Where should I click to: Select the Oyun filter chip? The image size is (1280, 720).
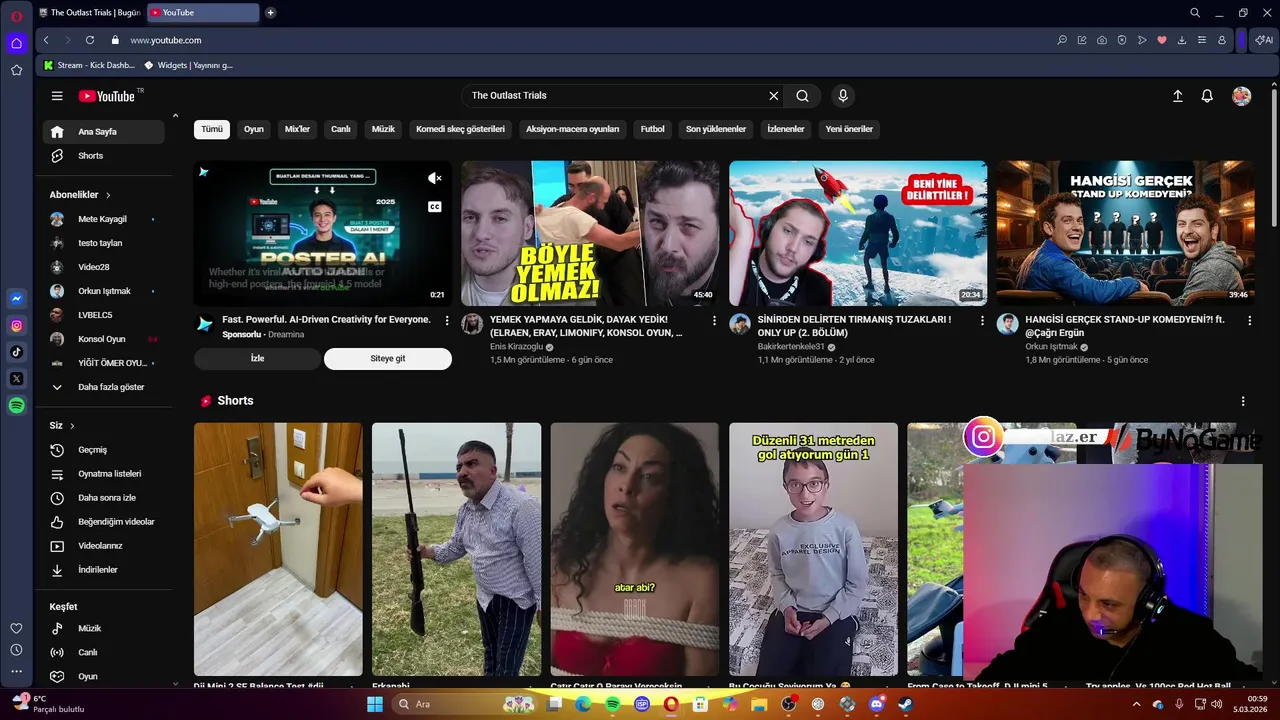tap(254, 129)
